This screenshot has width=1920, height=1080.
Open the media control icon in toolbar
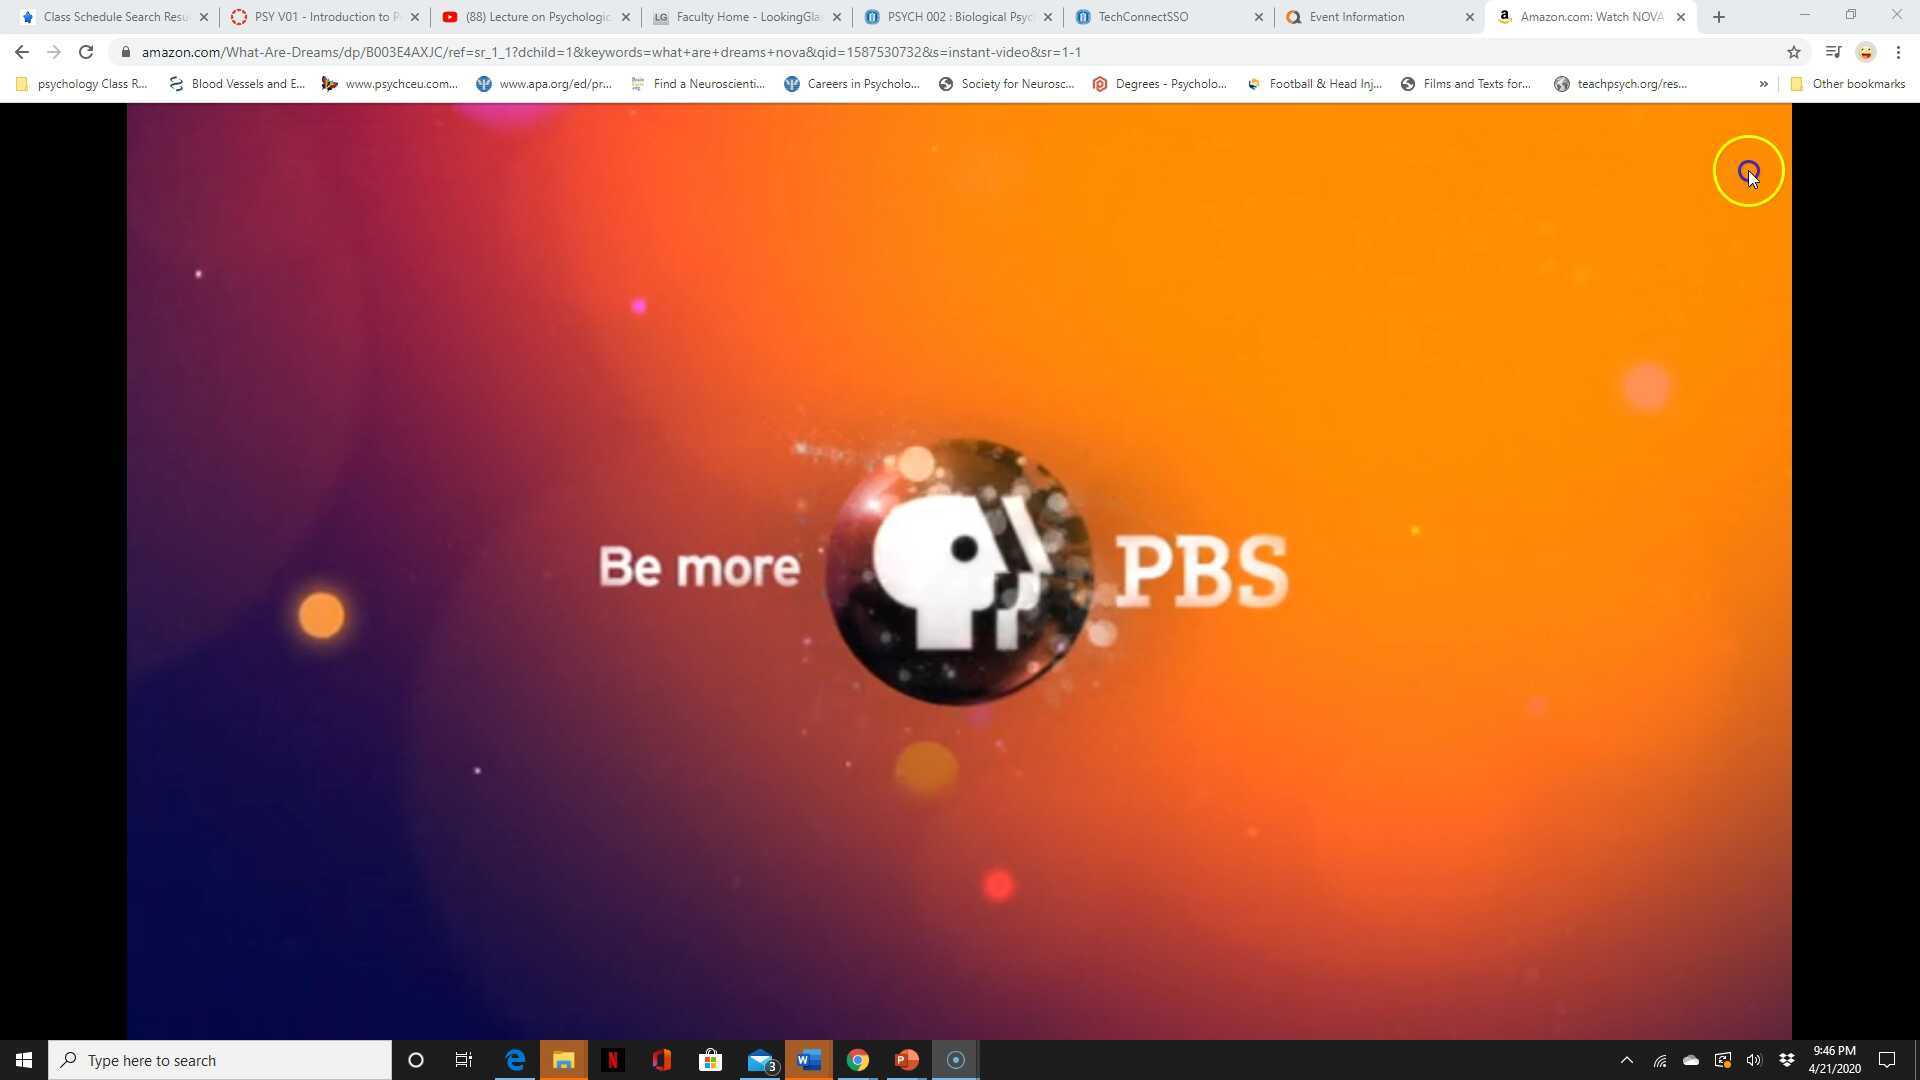1833,52
